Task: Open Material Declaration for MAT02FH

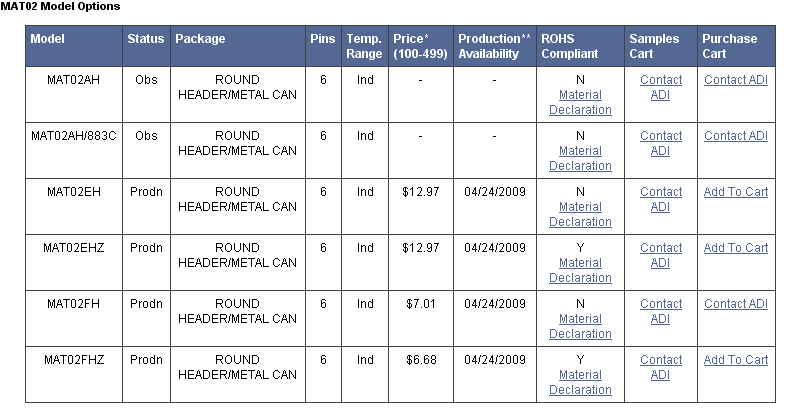Action: (580, 326)
